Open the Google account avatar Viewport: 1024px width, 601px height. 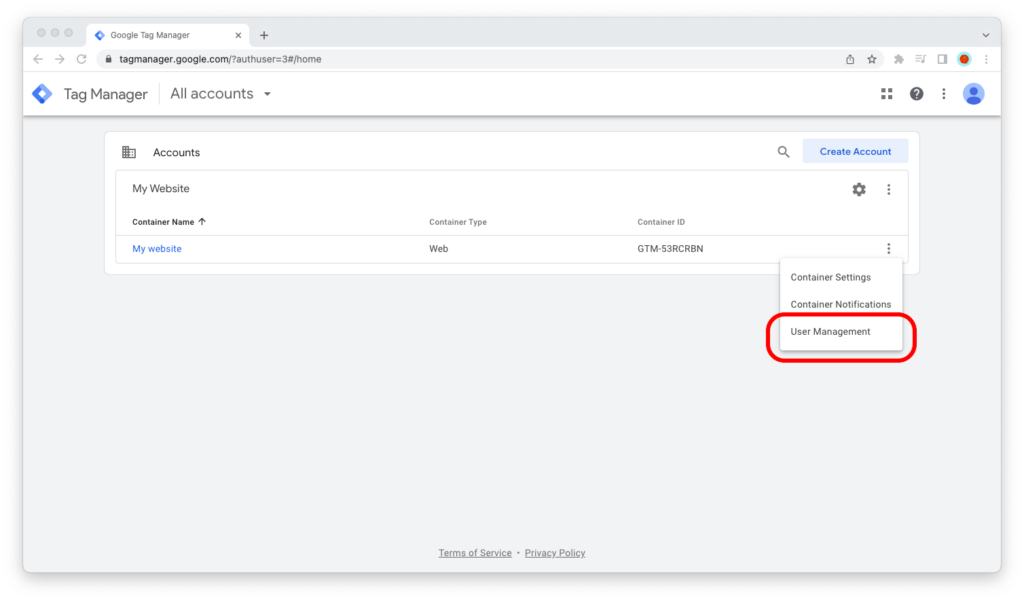pos(973,94)
